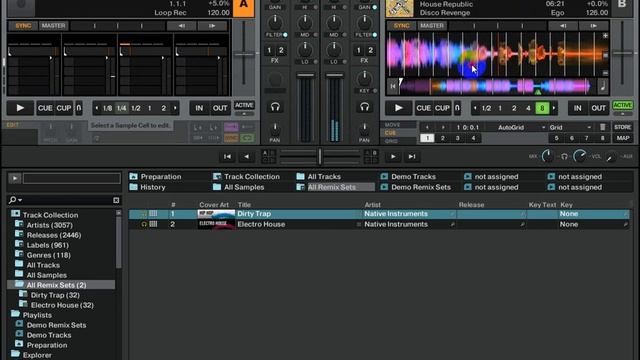Viewport: 640px width, 360px height.
Task: Toggle Deck B MASTER
Action: 432,26
